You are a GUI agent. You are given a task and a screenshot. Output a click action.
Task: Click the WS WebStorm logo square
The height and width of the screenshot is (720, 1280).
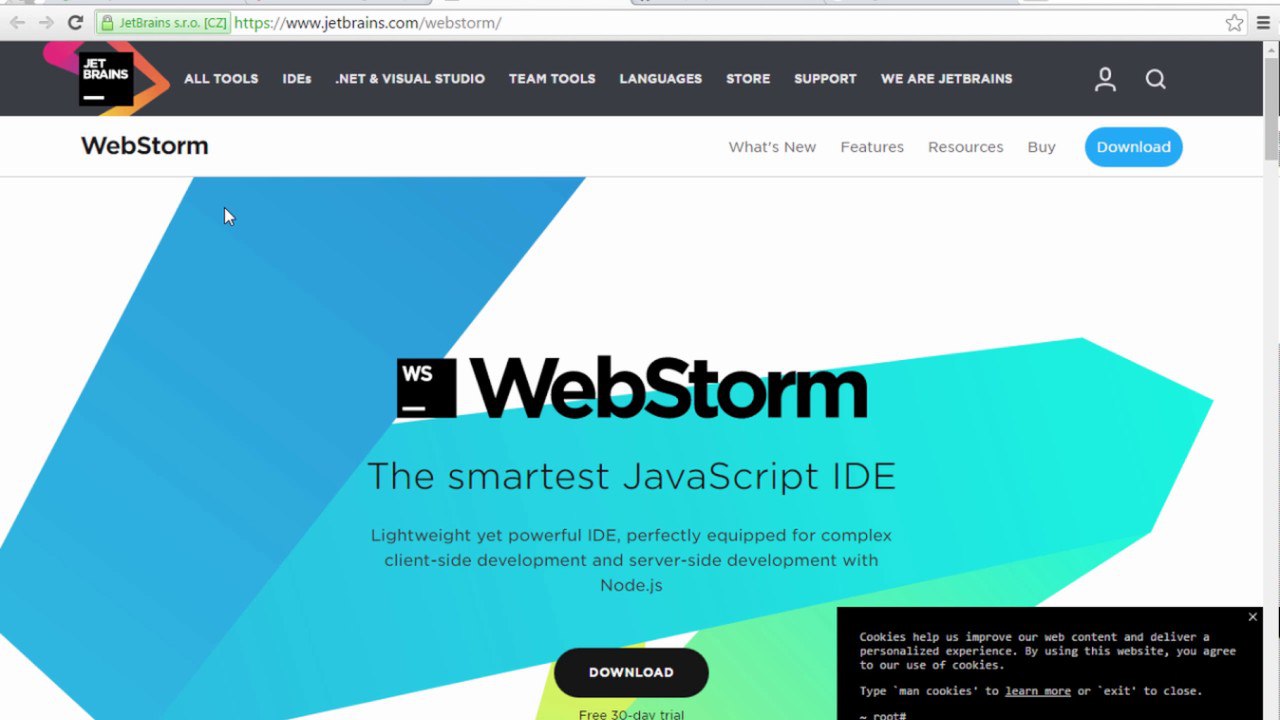[427, 388]
